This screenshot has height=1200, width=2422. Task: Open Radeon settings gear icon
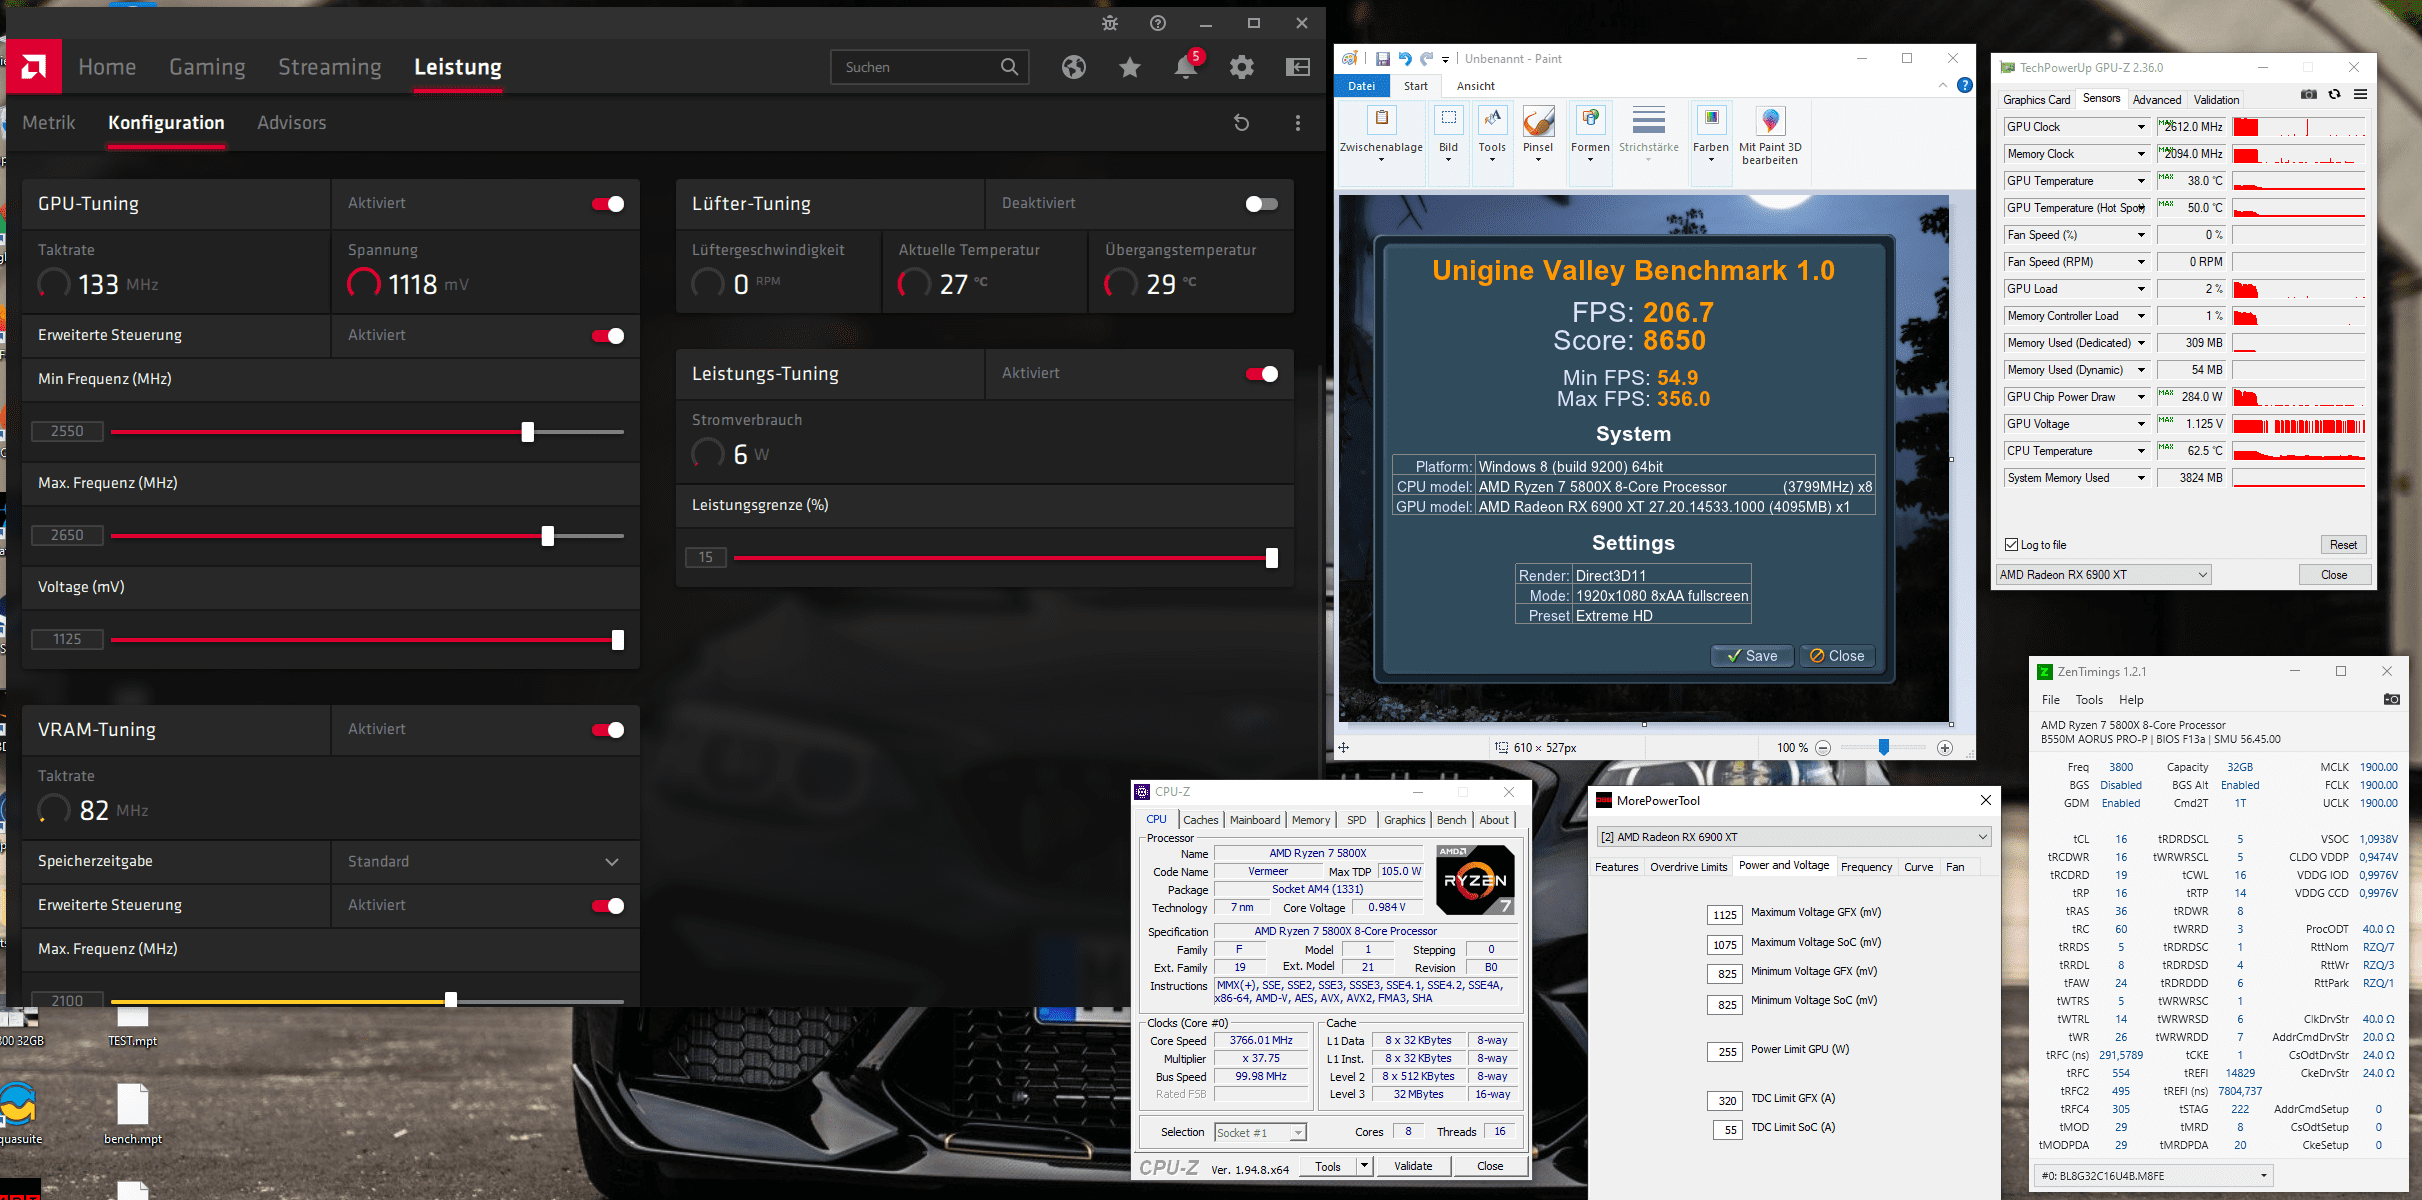pyautogui.click(x=1242, y=67)
